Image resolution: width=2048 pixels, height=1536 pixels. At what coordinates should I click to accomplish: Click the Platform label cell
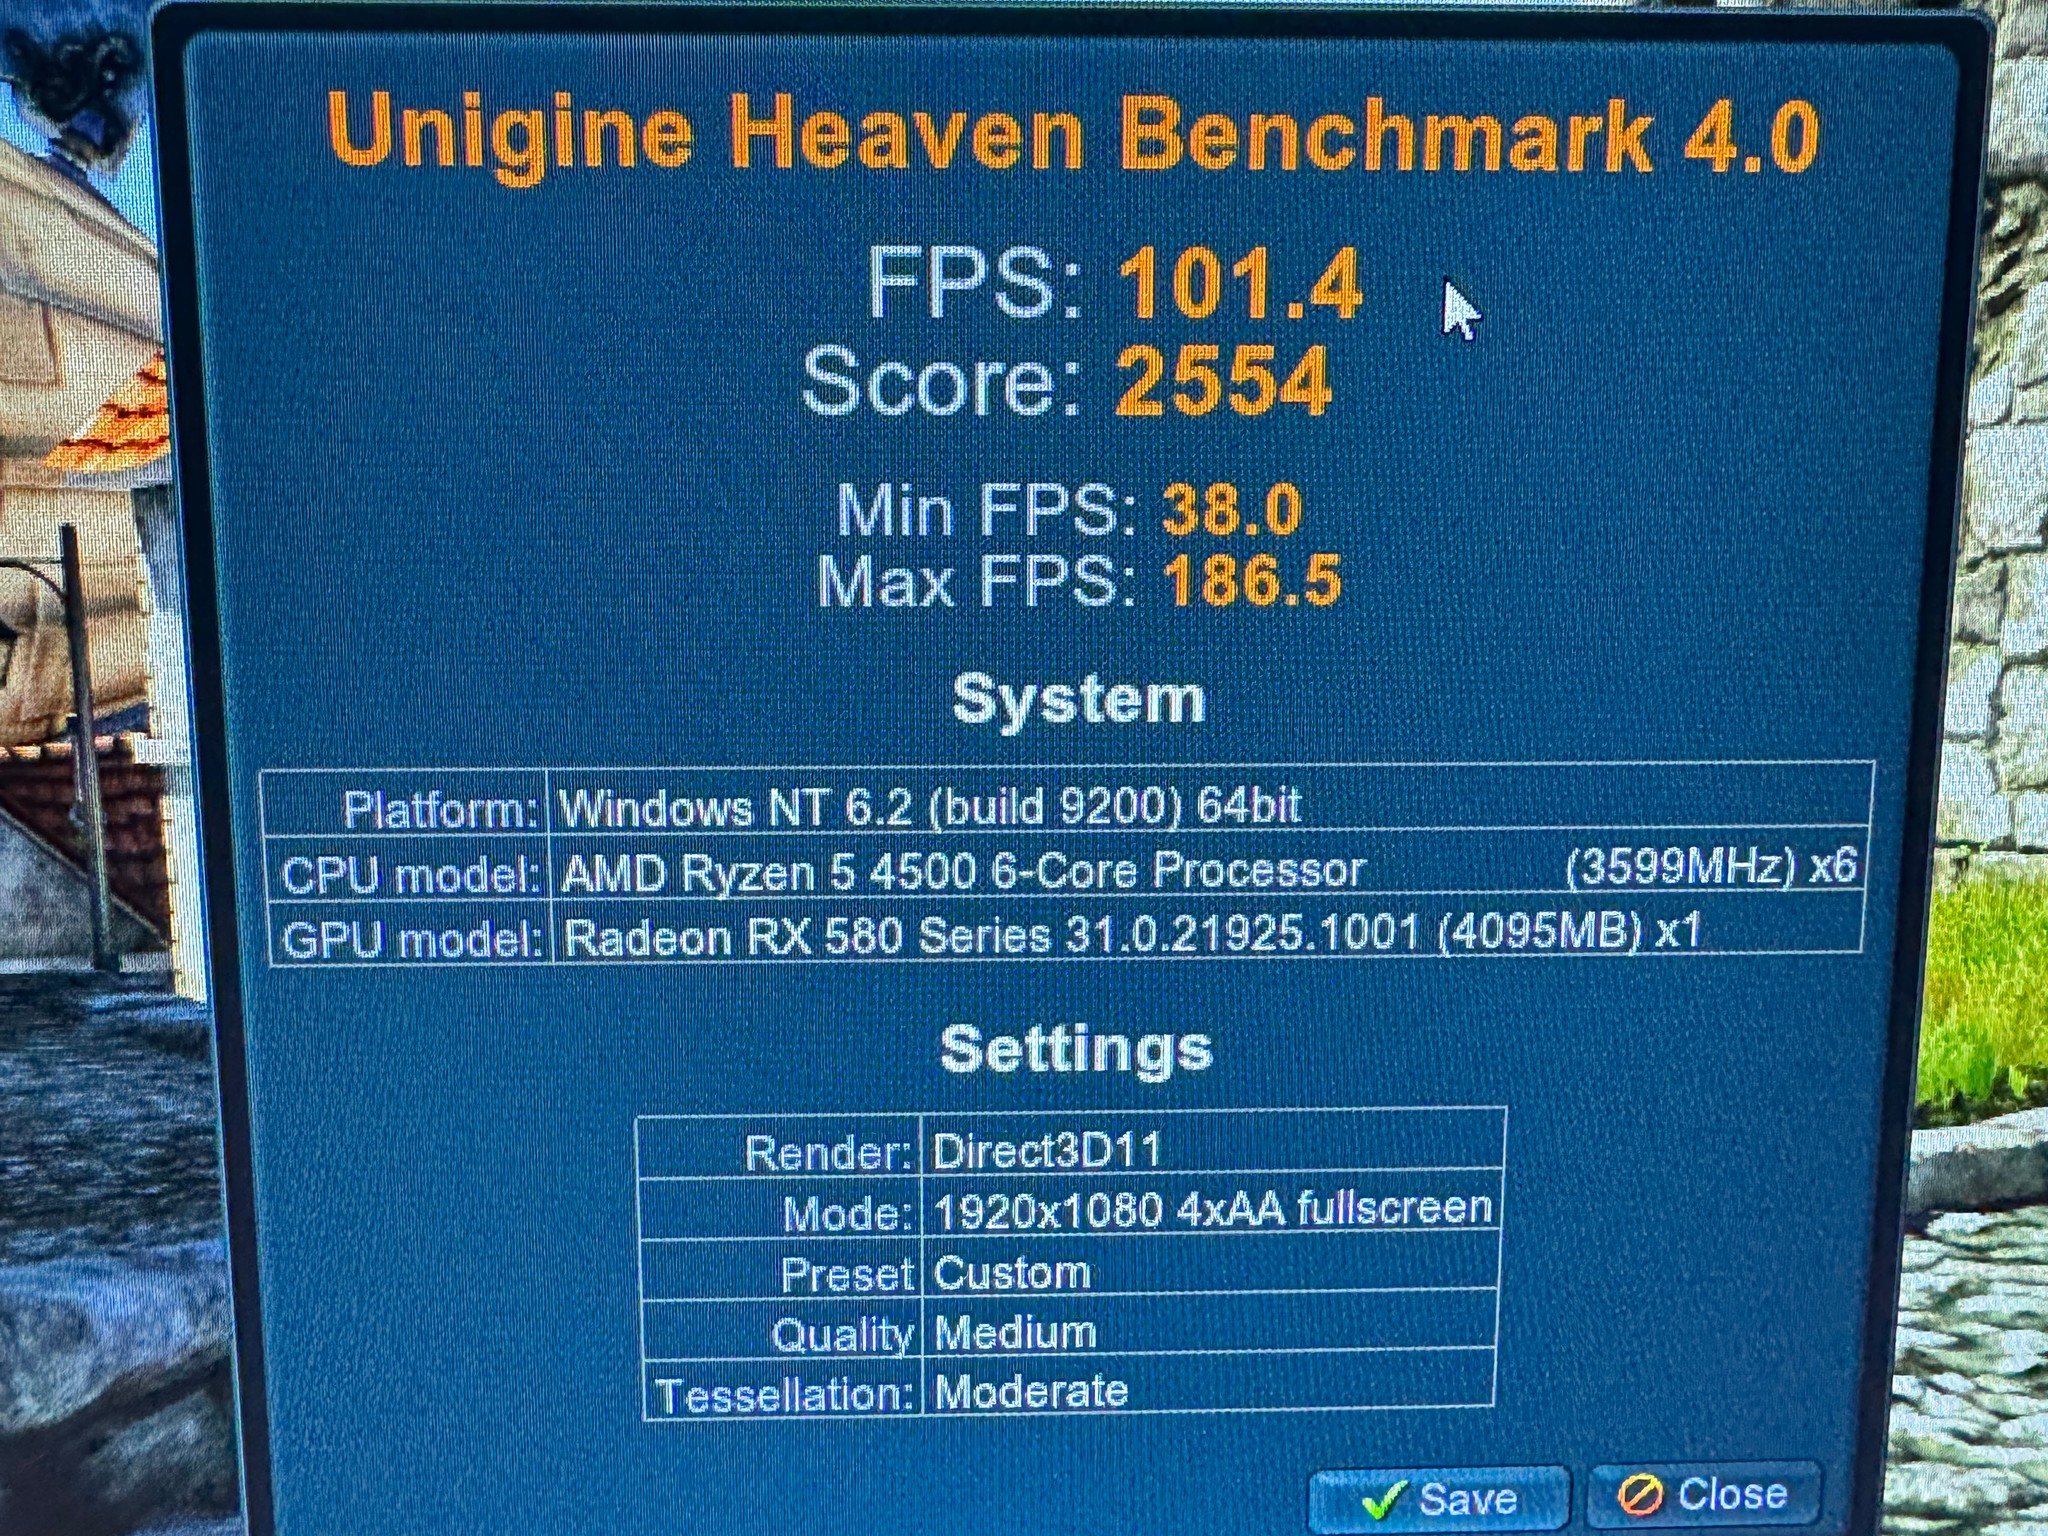406,804
